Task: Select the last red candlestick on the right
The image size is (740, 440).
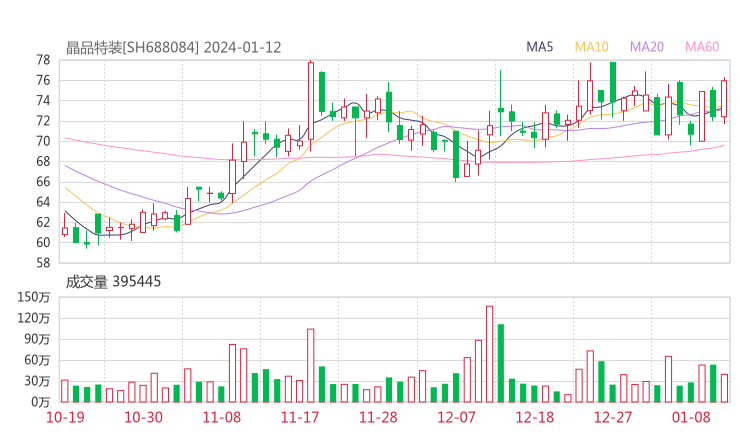Action: (724, 99)
